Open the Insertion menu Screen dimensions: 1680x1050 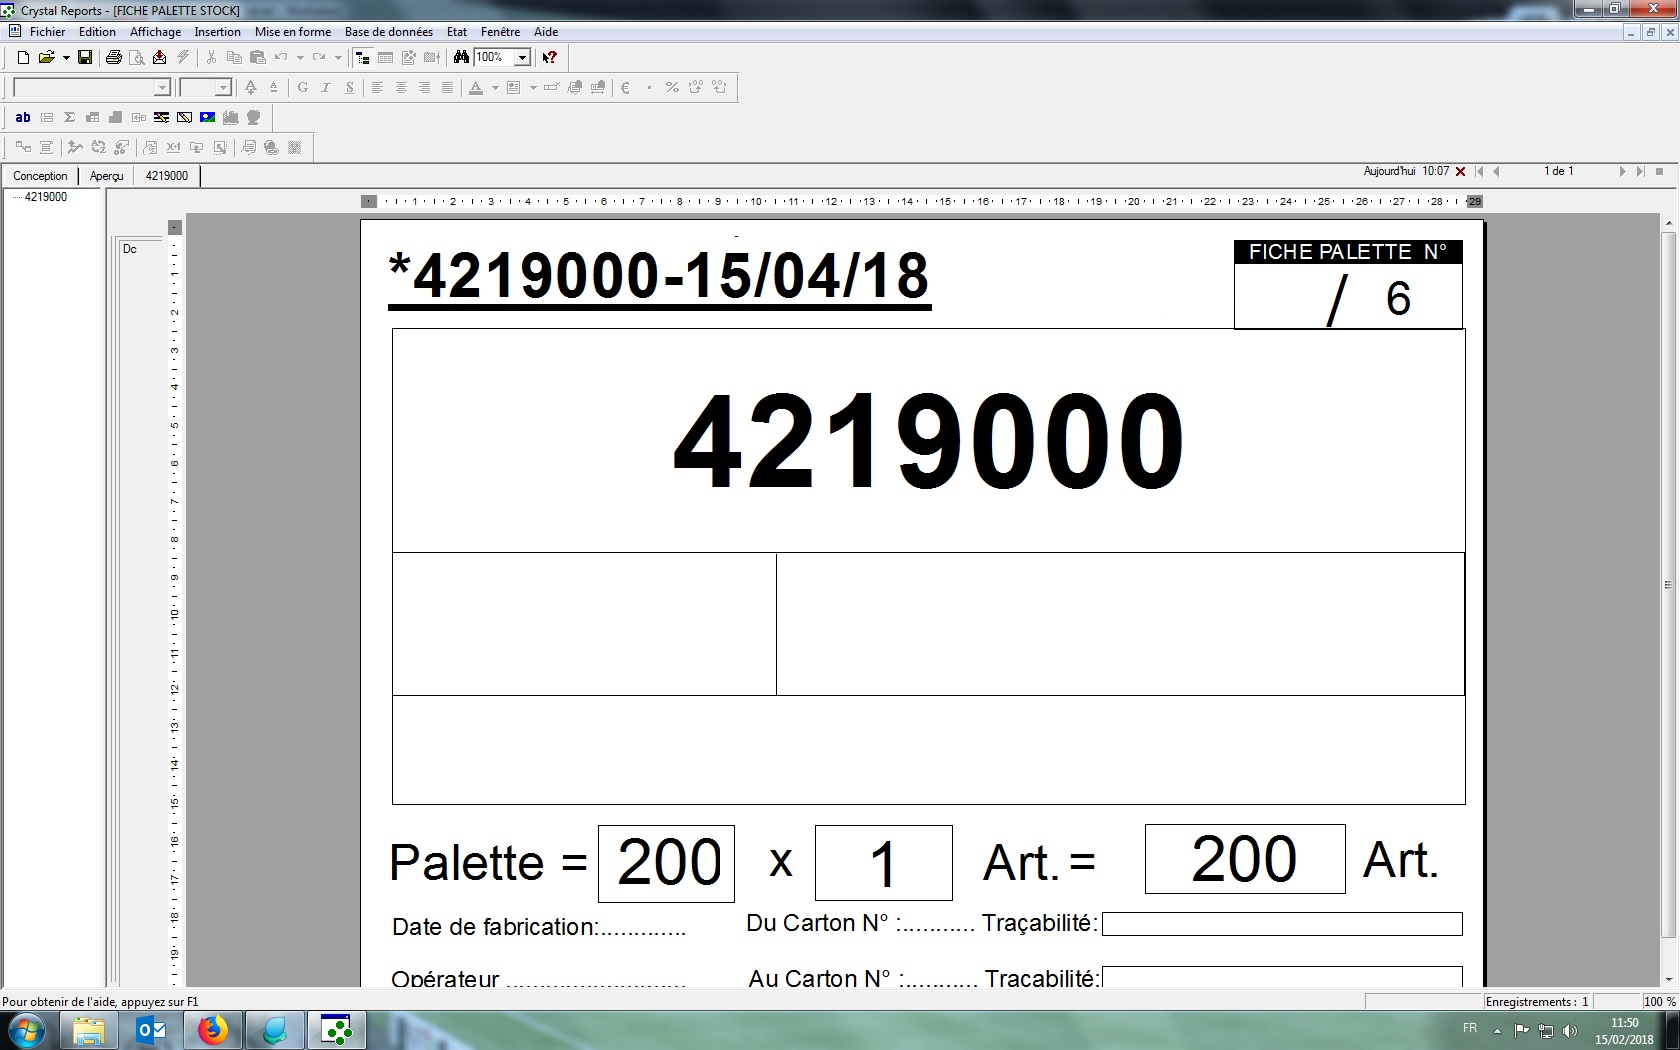[x=217, y=32]
